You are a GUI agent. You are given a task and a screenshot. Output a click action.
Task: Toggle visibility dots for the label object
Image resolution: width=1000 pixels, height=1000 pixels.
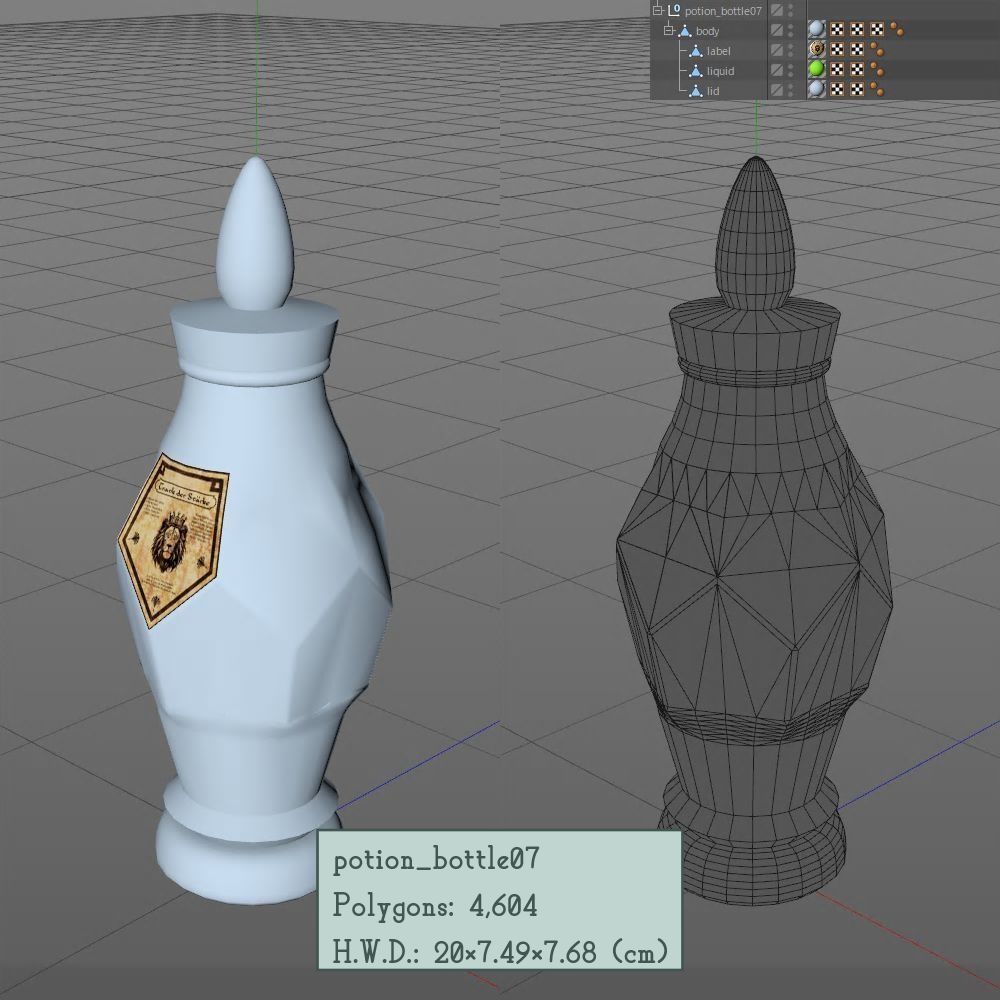(791, 50)
